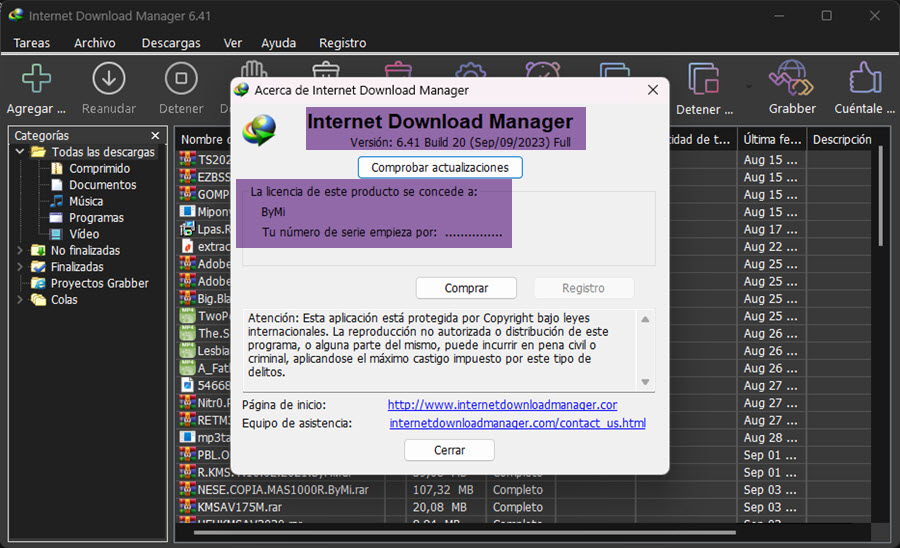Select the Documentos category

(x=103, y=185)
